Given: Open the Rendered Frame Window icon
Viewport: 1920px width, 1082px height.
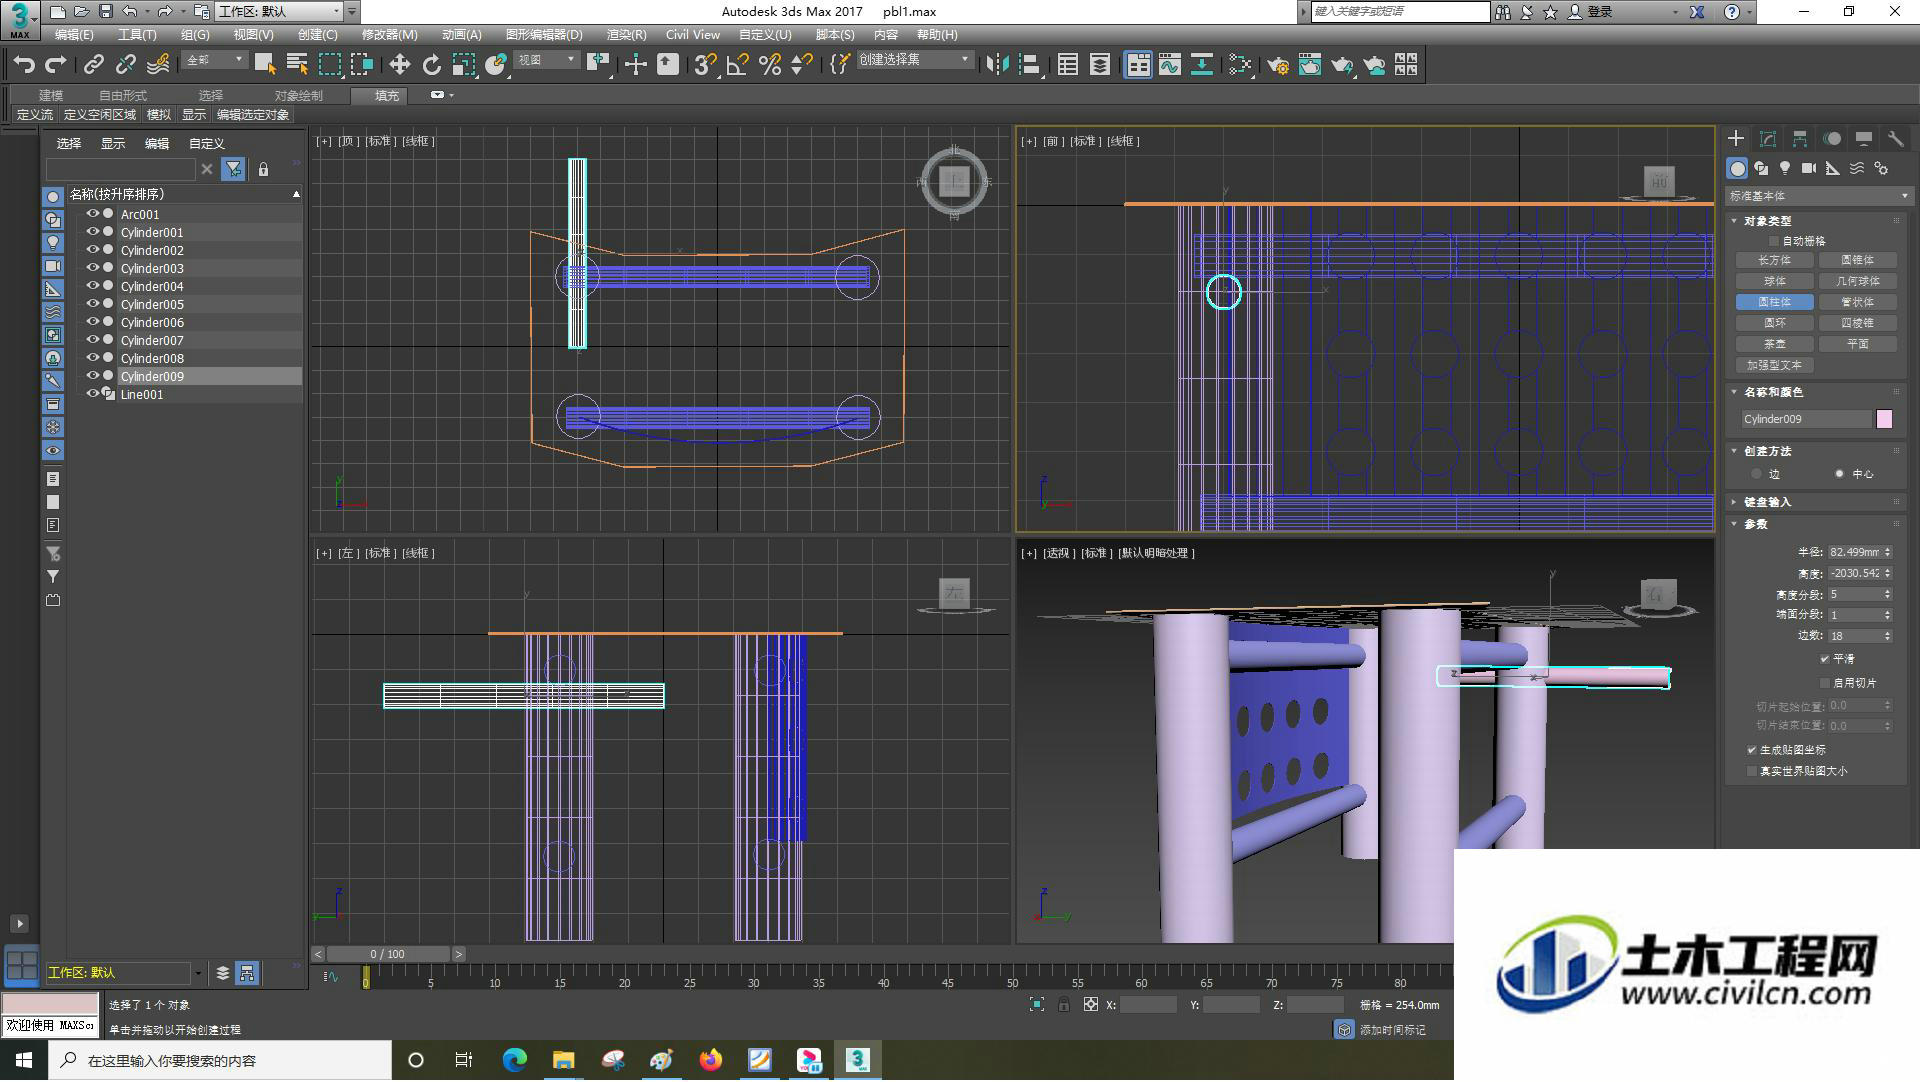Looking at the screenshot, I should tap(1309, 65).
